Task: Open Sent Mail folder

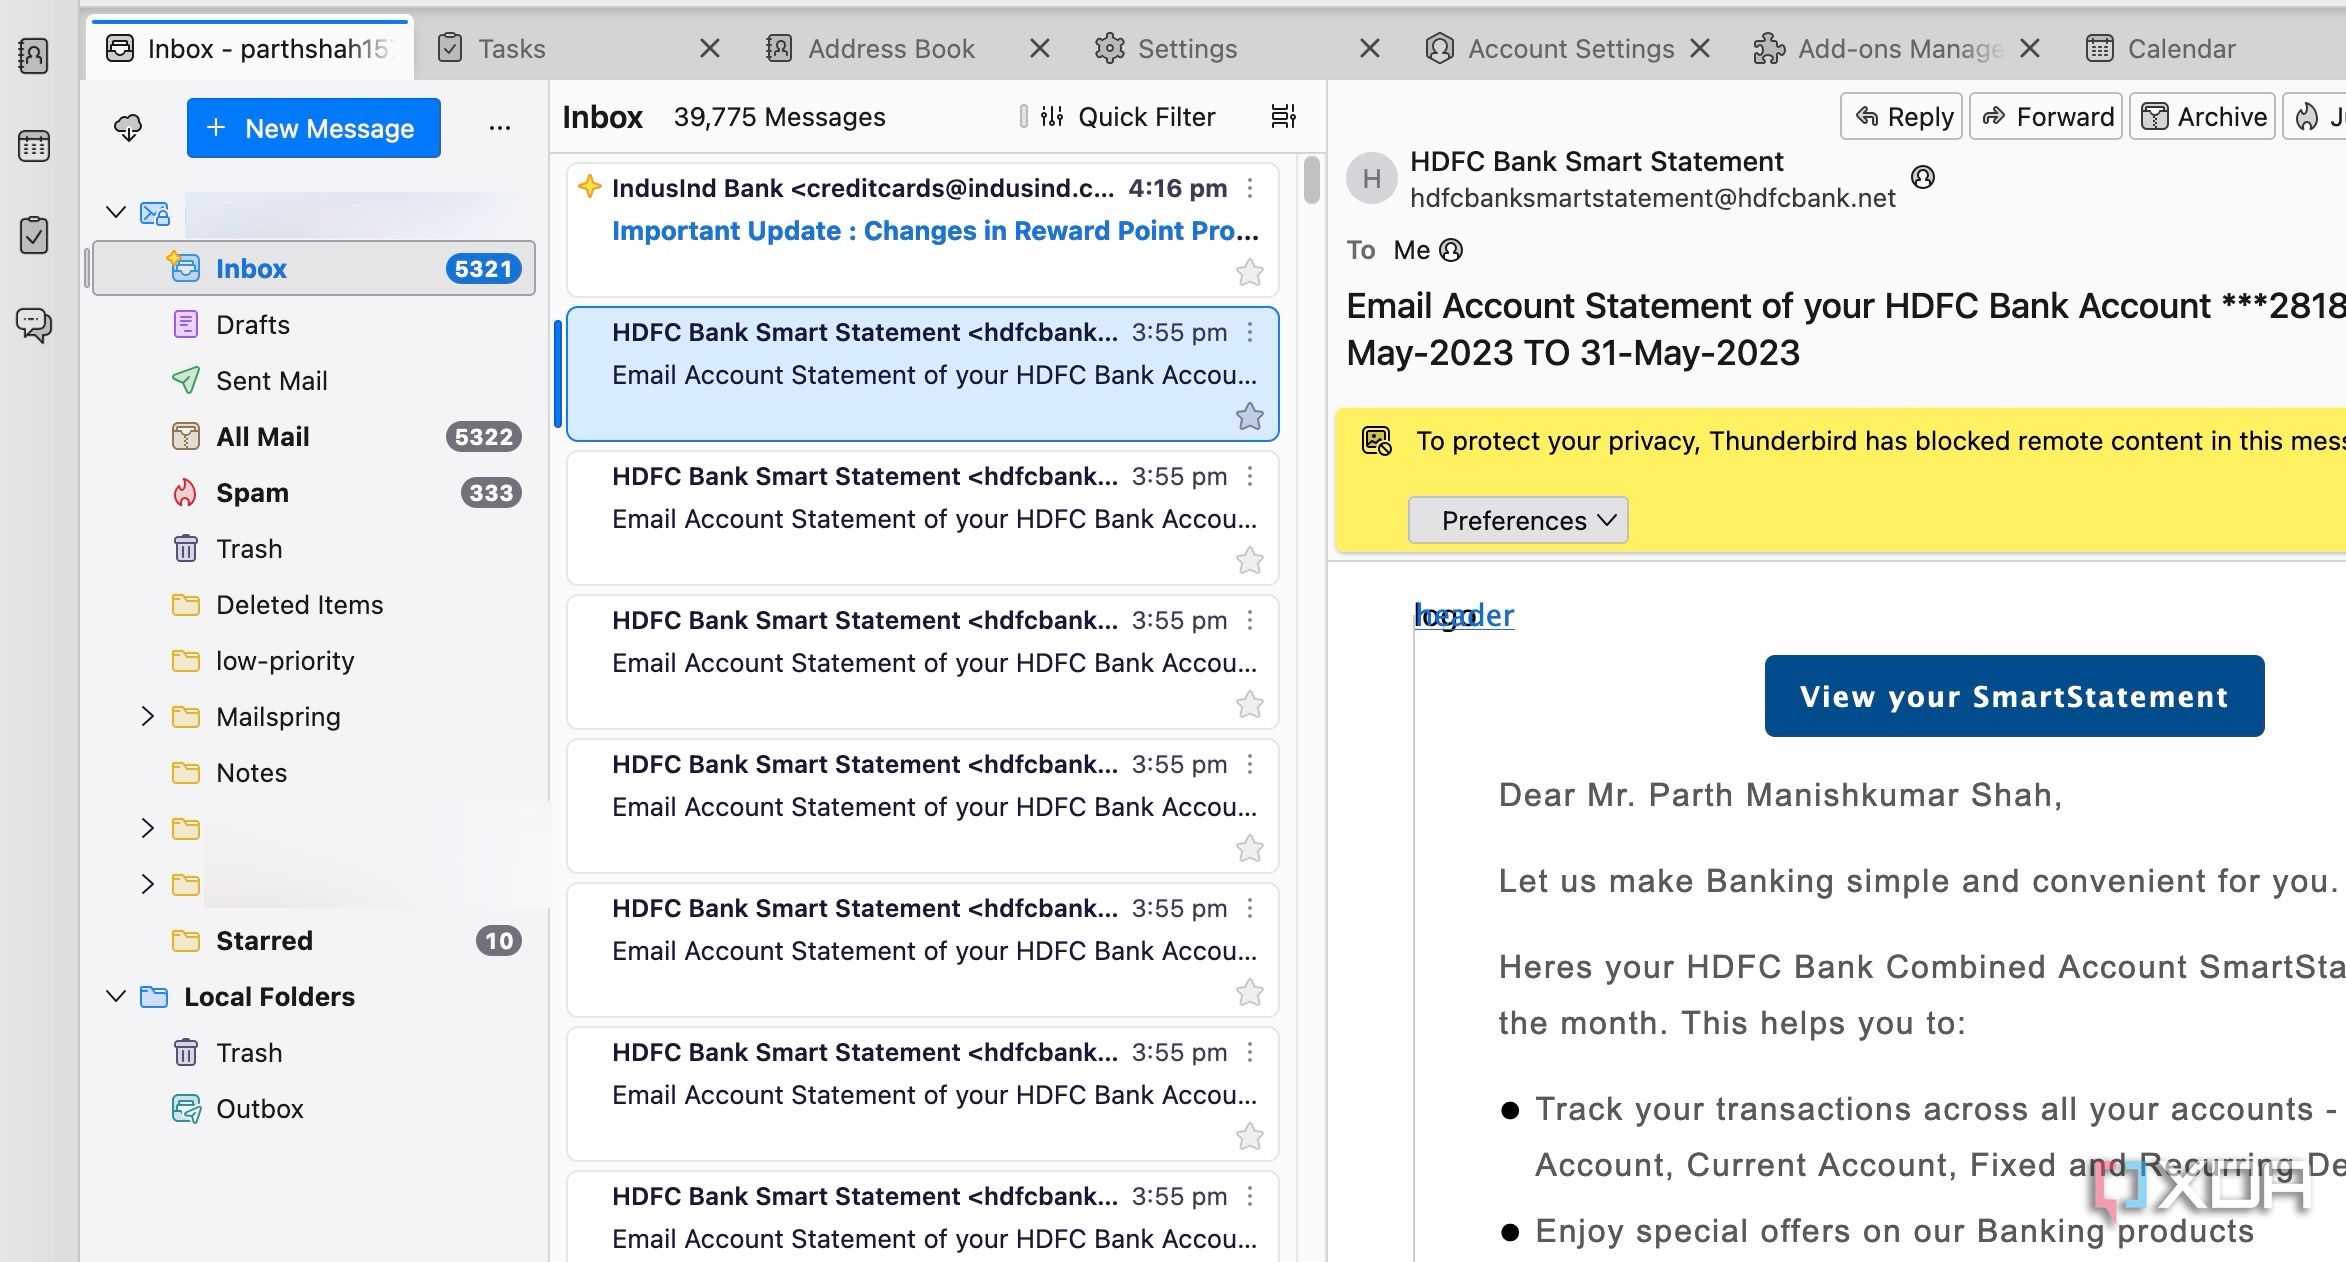Action: pos(313,381)
